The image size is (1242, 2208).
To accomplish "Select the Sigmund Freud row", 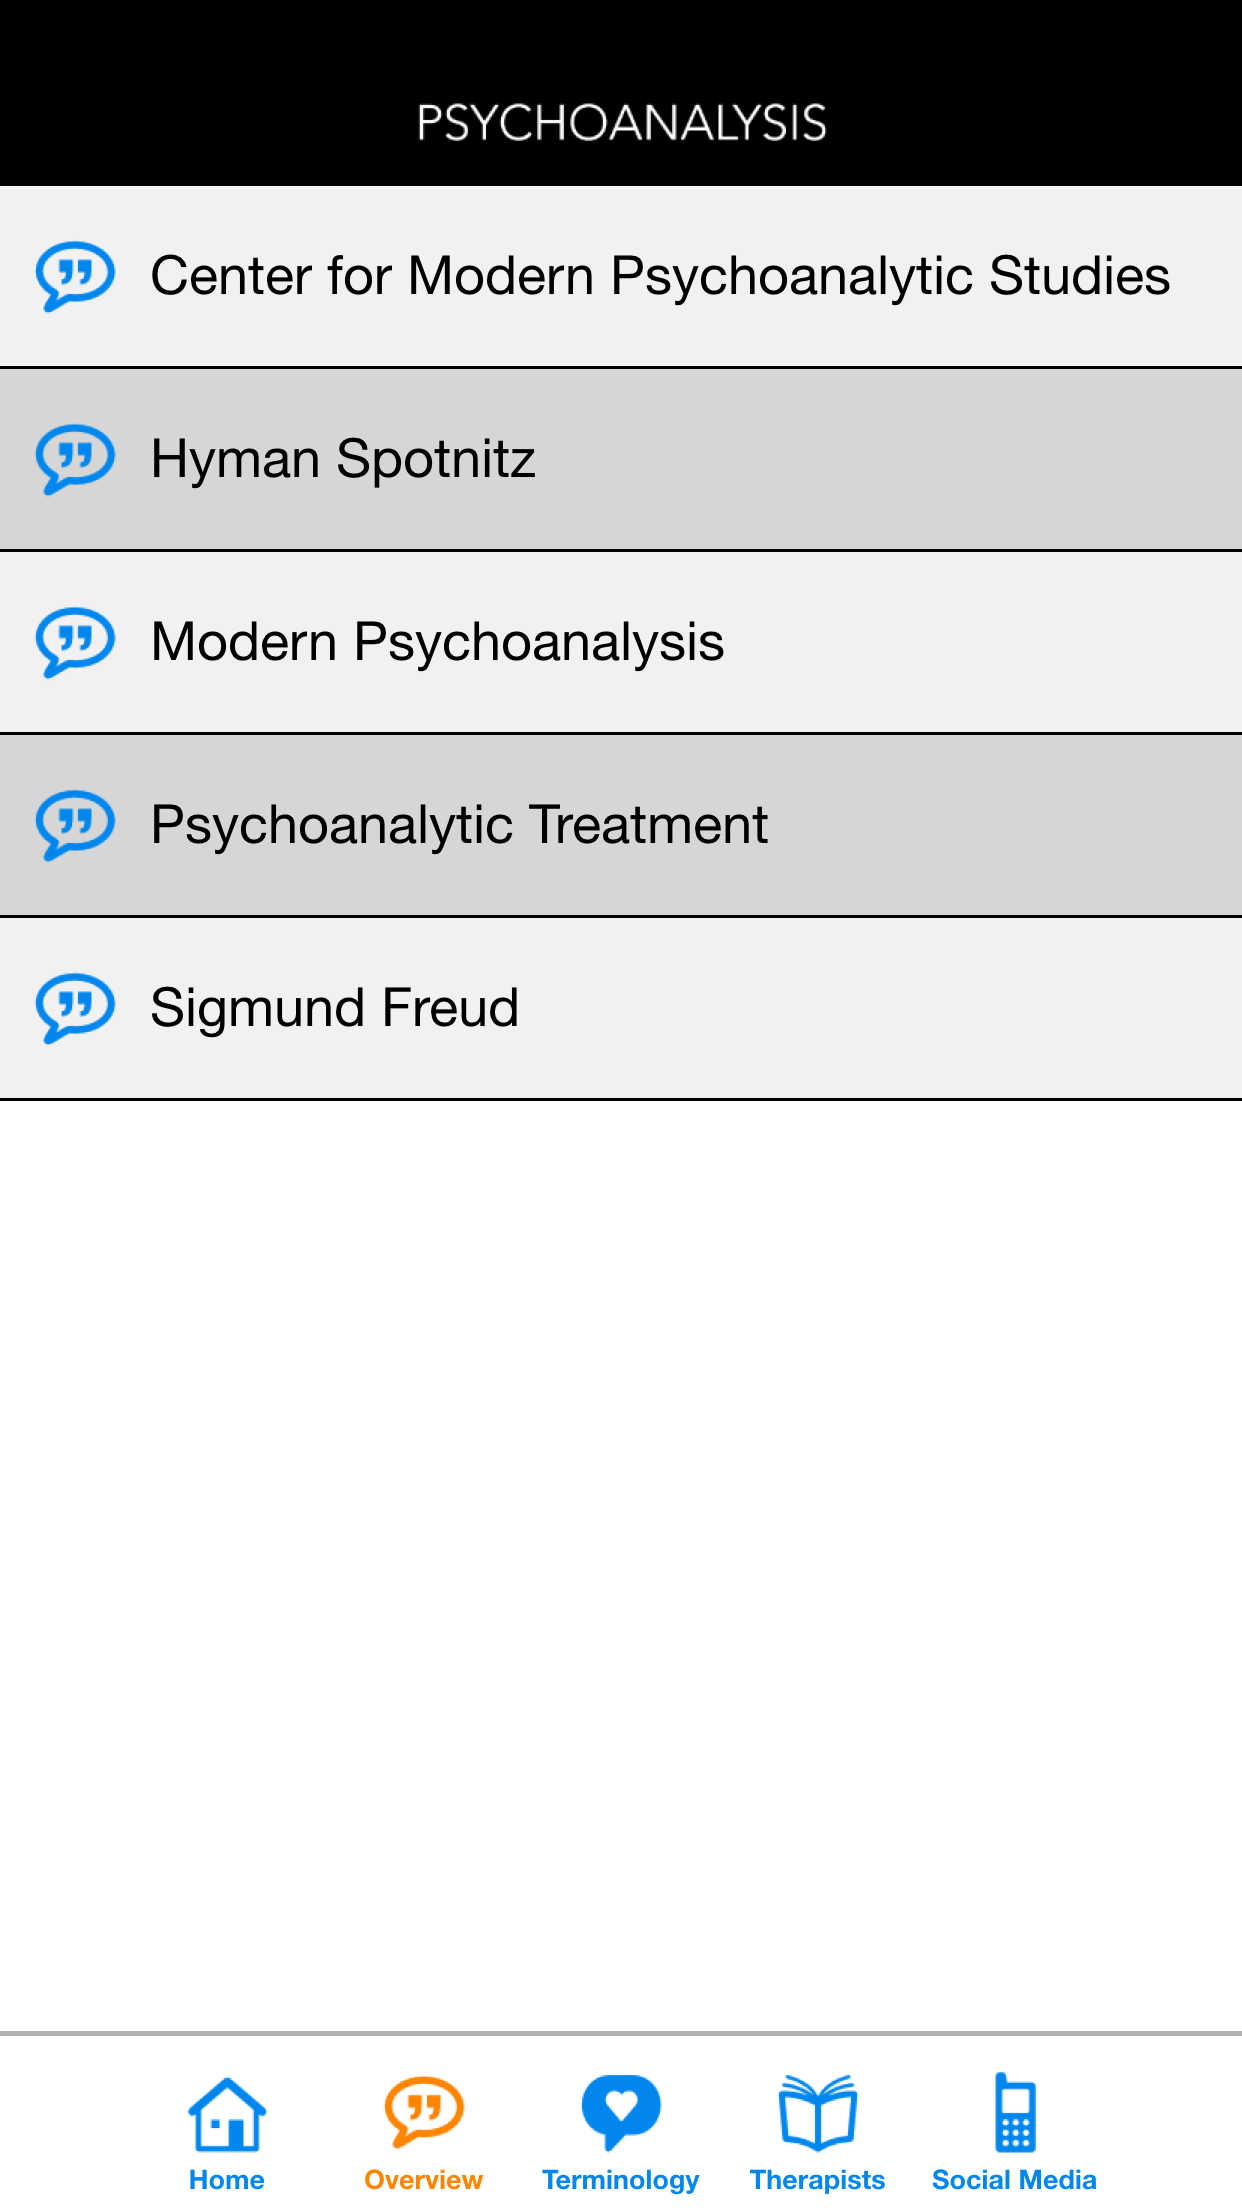I will pos(621,1007).
